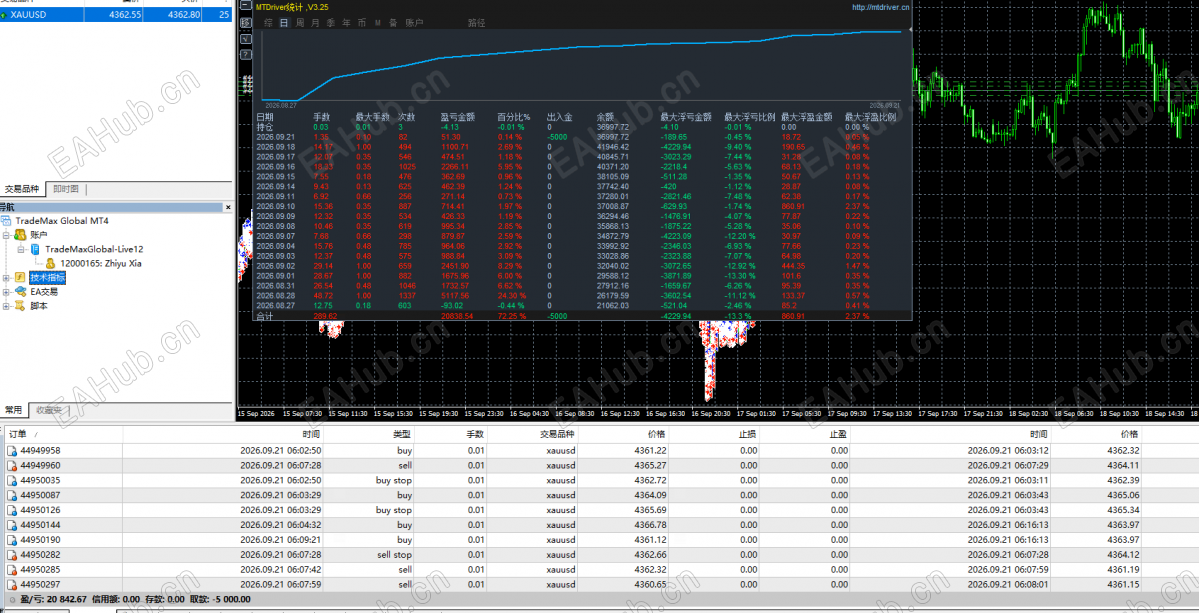
Task: Click the order icon for ticket 44949960
Action: point(12,465)
